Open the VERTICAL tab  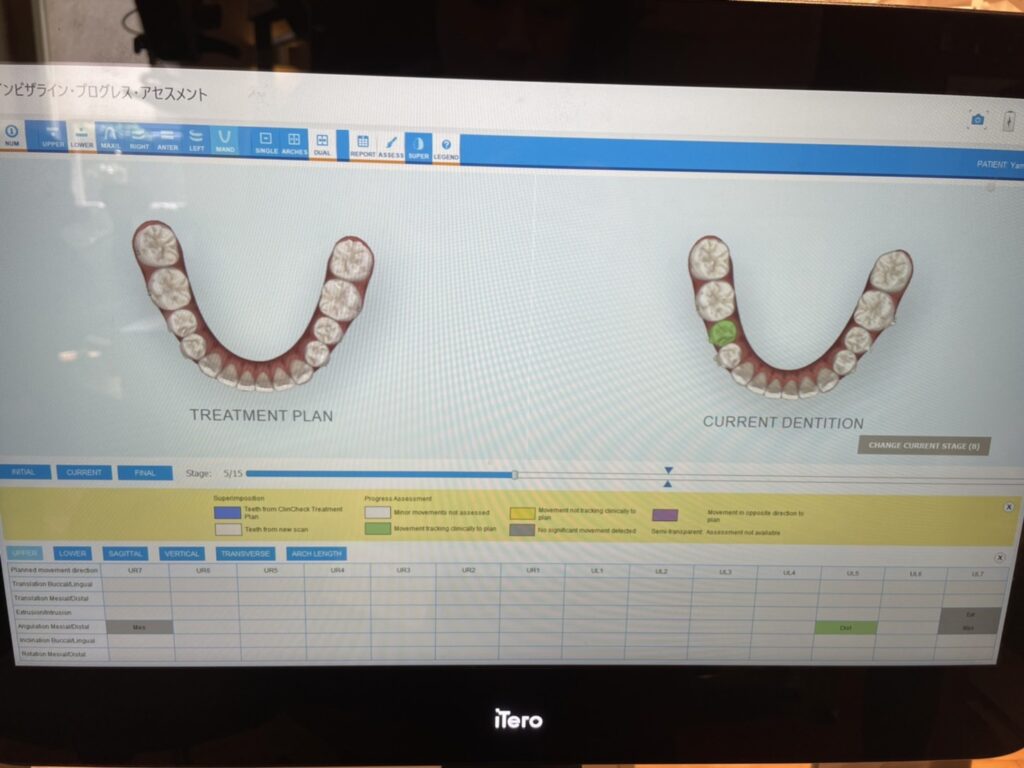[x=182, y=554]
